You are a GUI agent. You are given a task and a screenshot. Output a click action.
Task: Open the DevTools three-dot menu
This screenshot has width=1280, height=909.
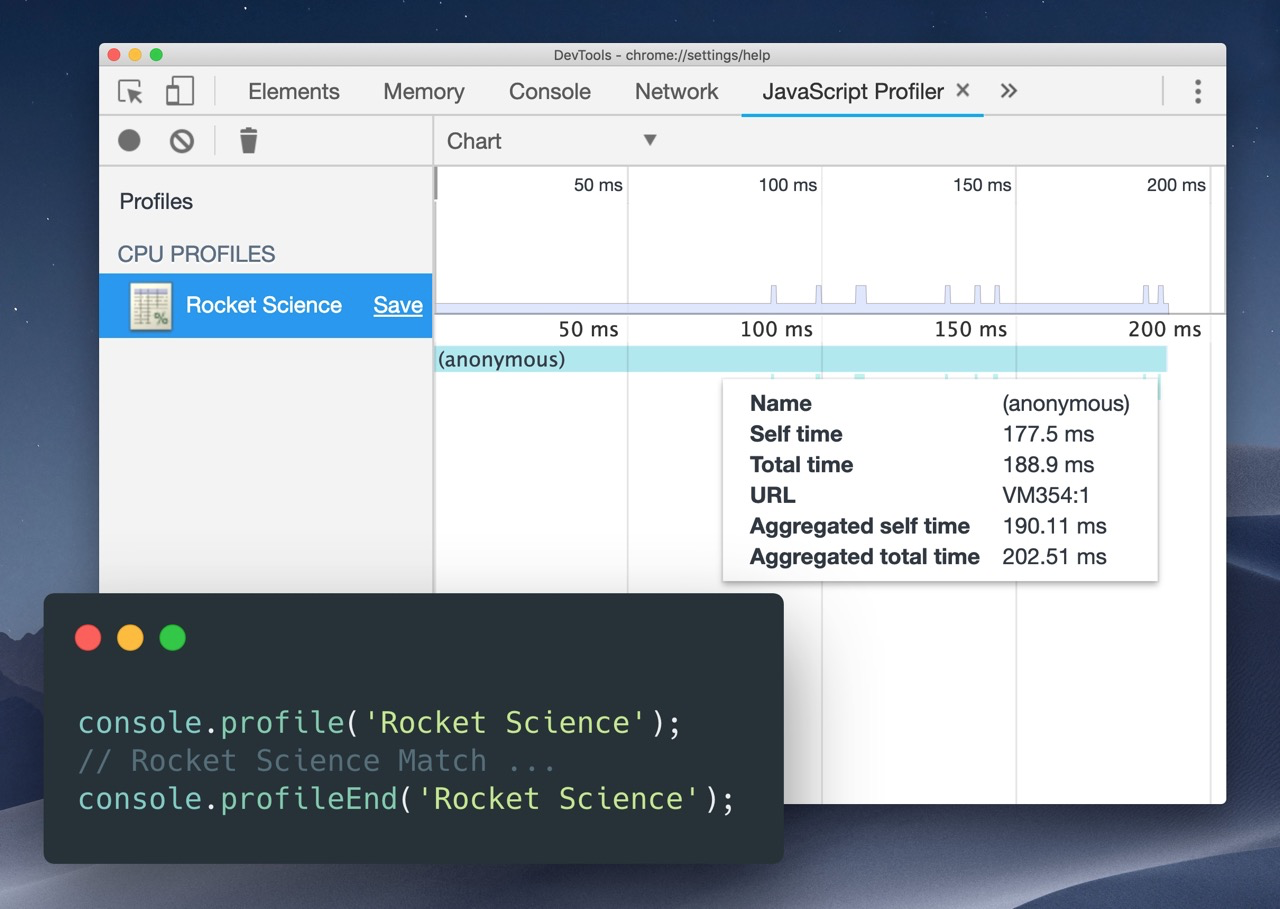[x=1197, y=92]
